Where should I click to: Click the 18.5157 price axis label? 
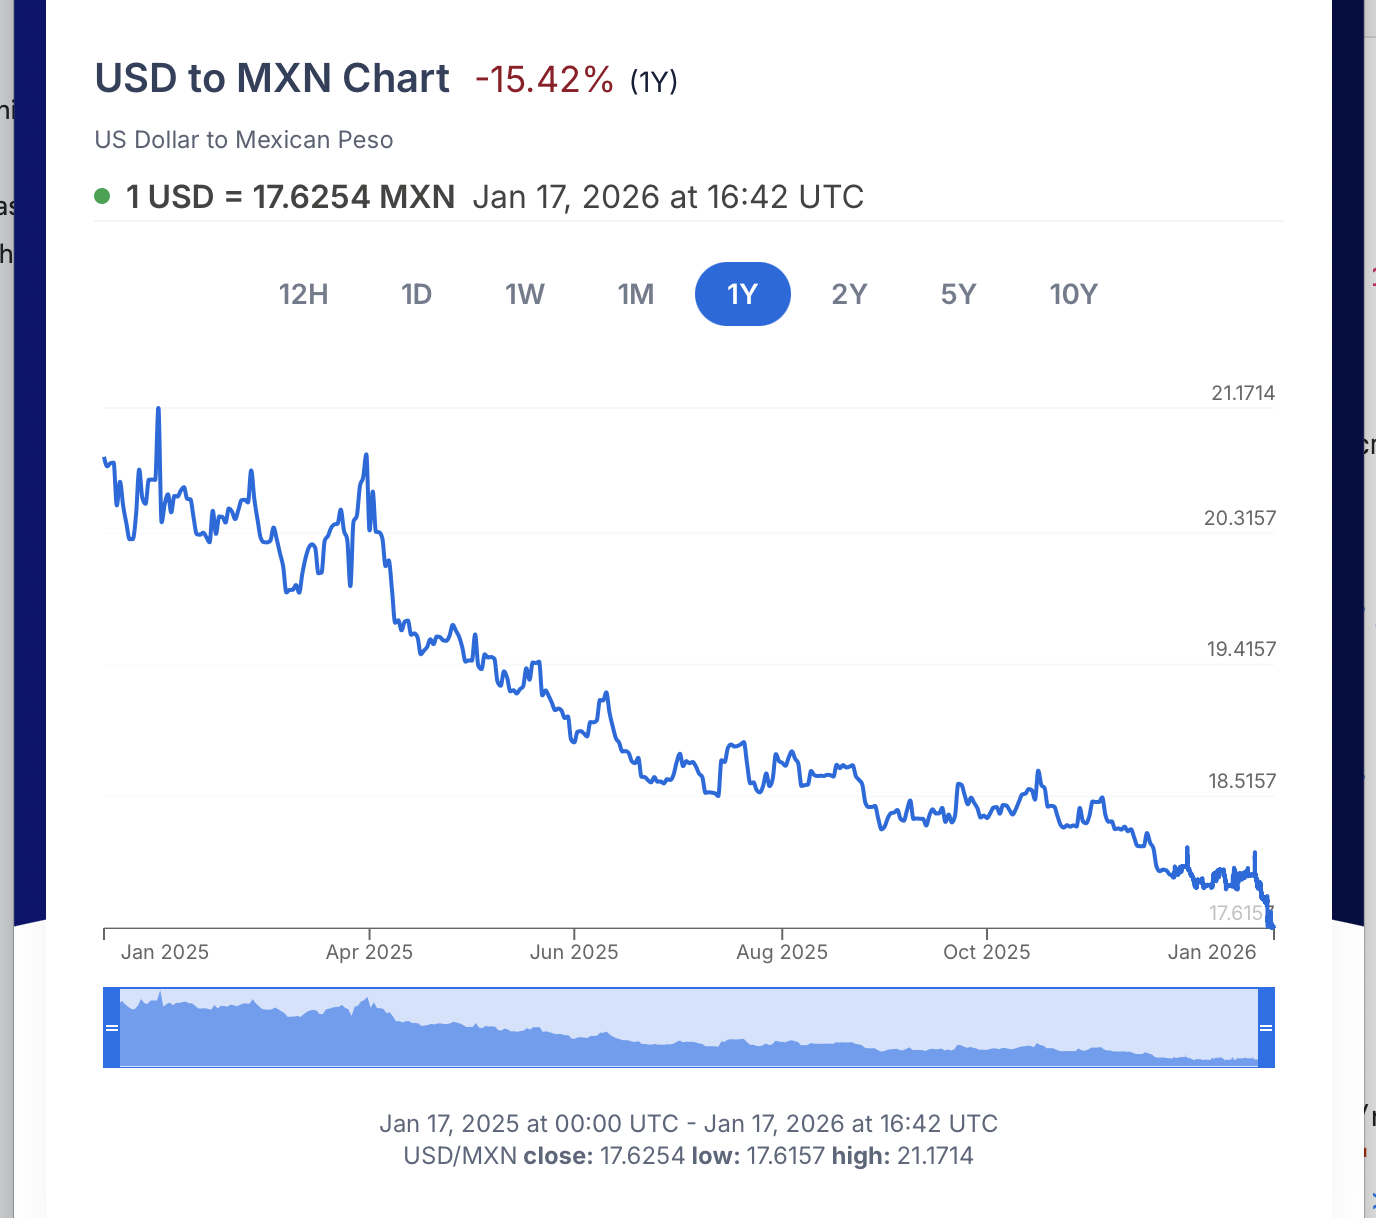point(1242,781)
